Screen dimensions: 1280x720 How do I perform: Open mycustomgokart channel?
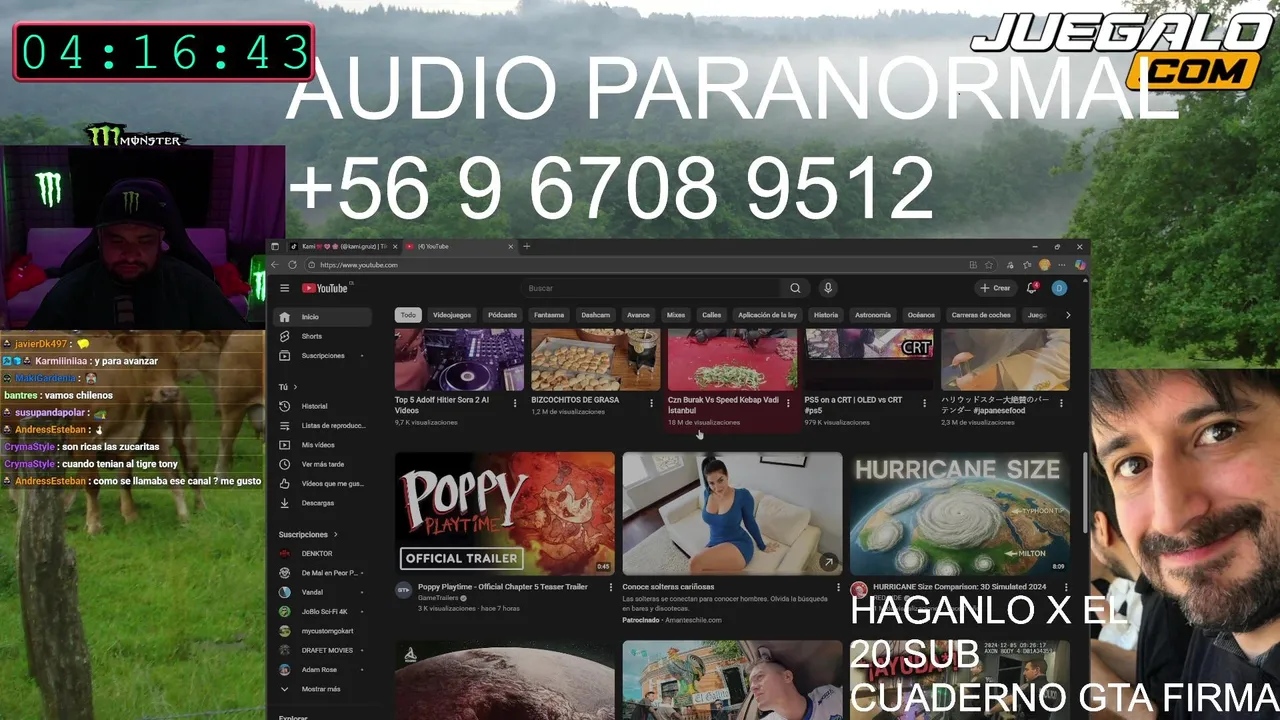pos(322,631)
